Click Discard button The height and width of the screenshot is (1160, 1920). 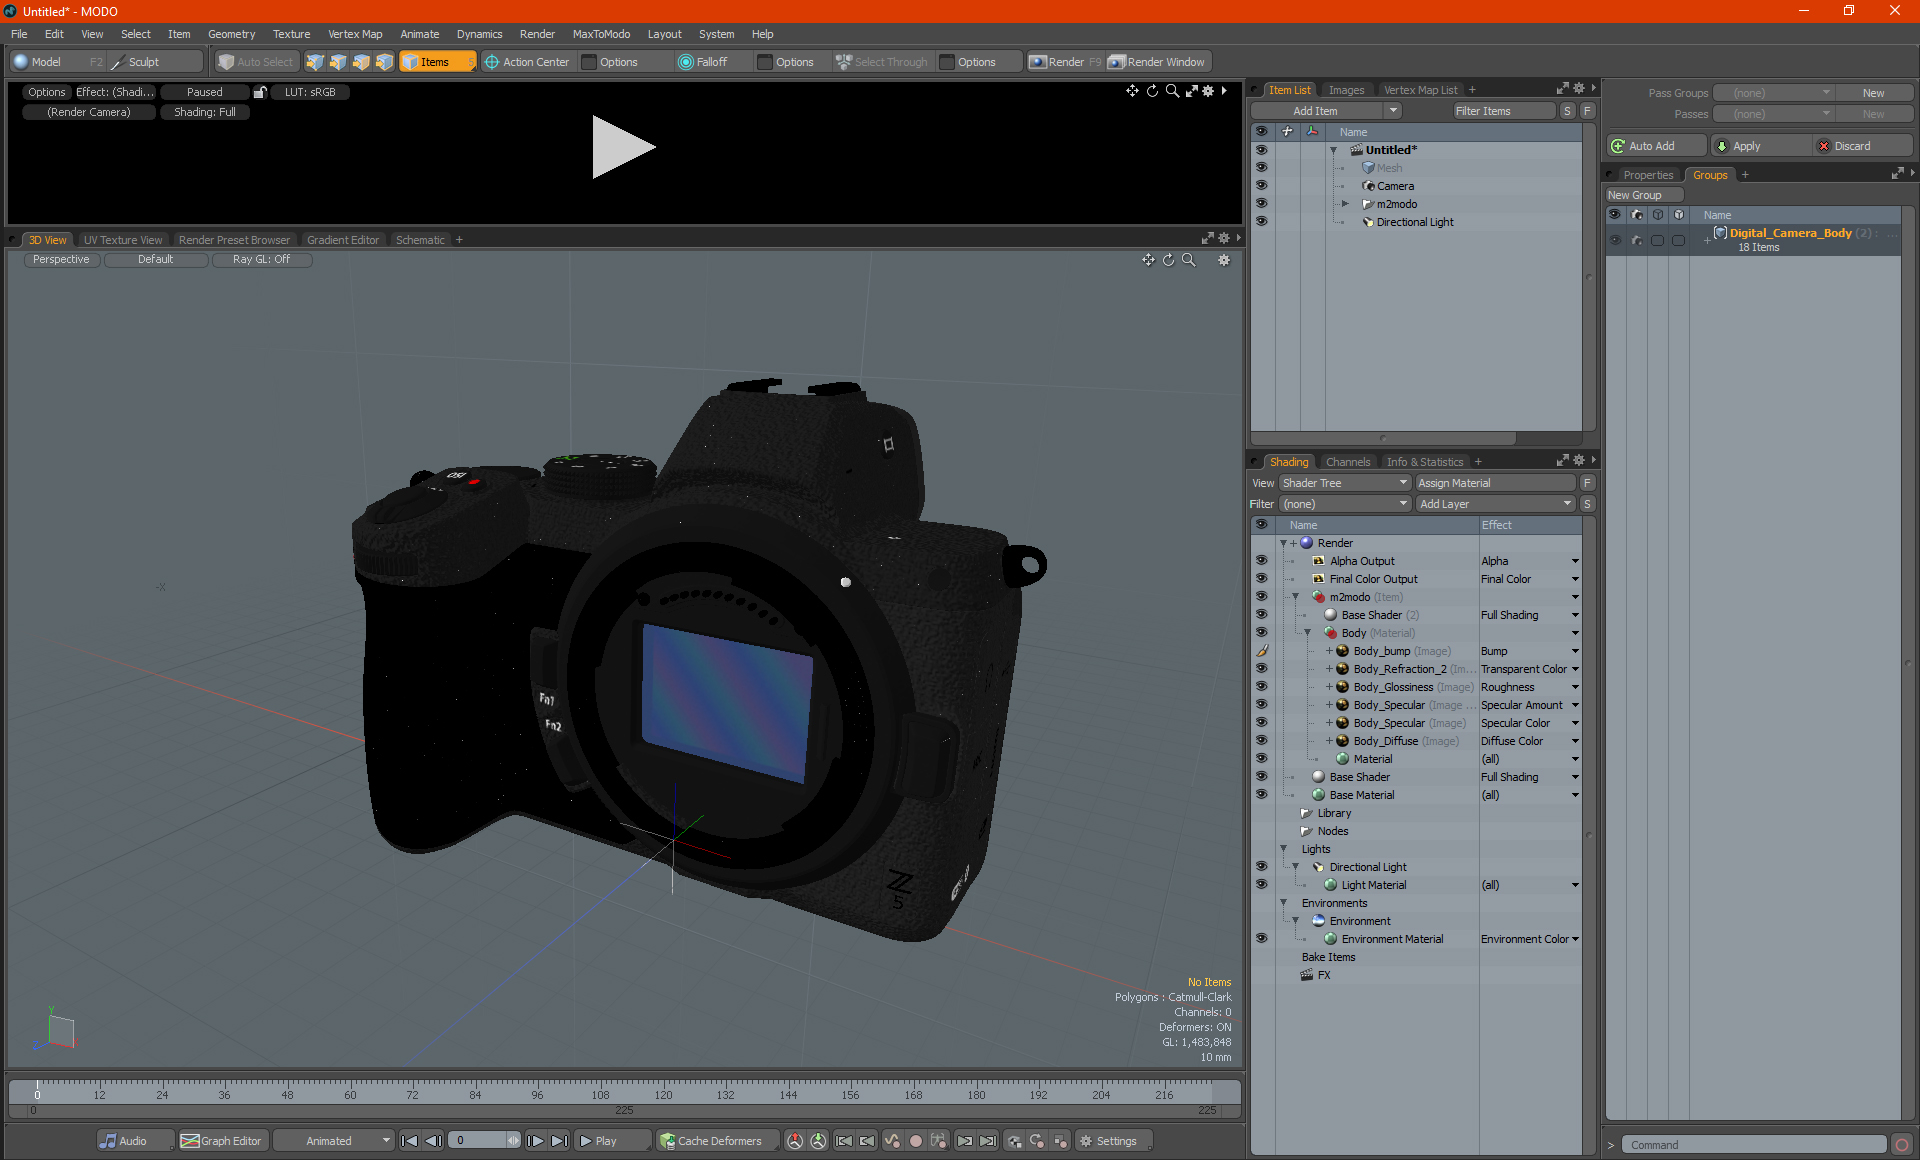(x=1862, y=146)
